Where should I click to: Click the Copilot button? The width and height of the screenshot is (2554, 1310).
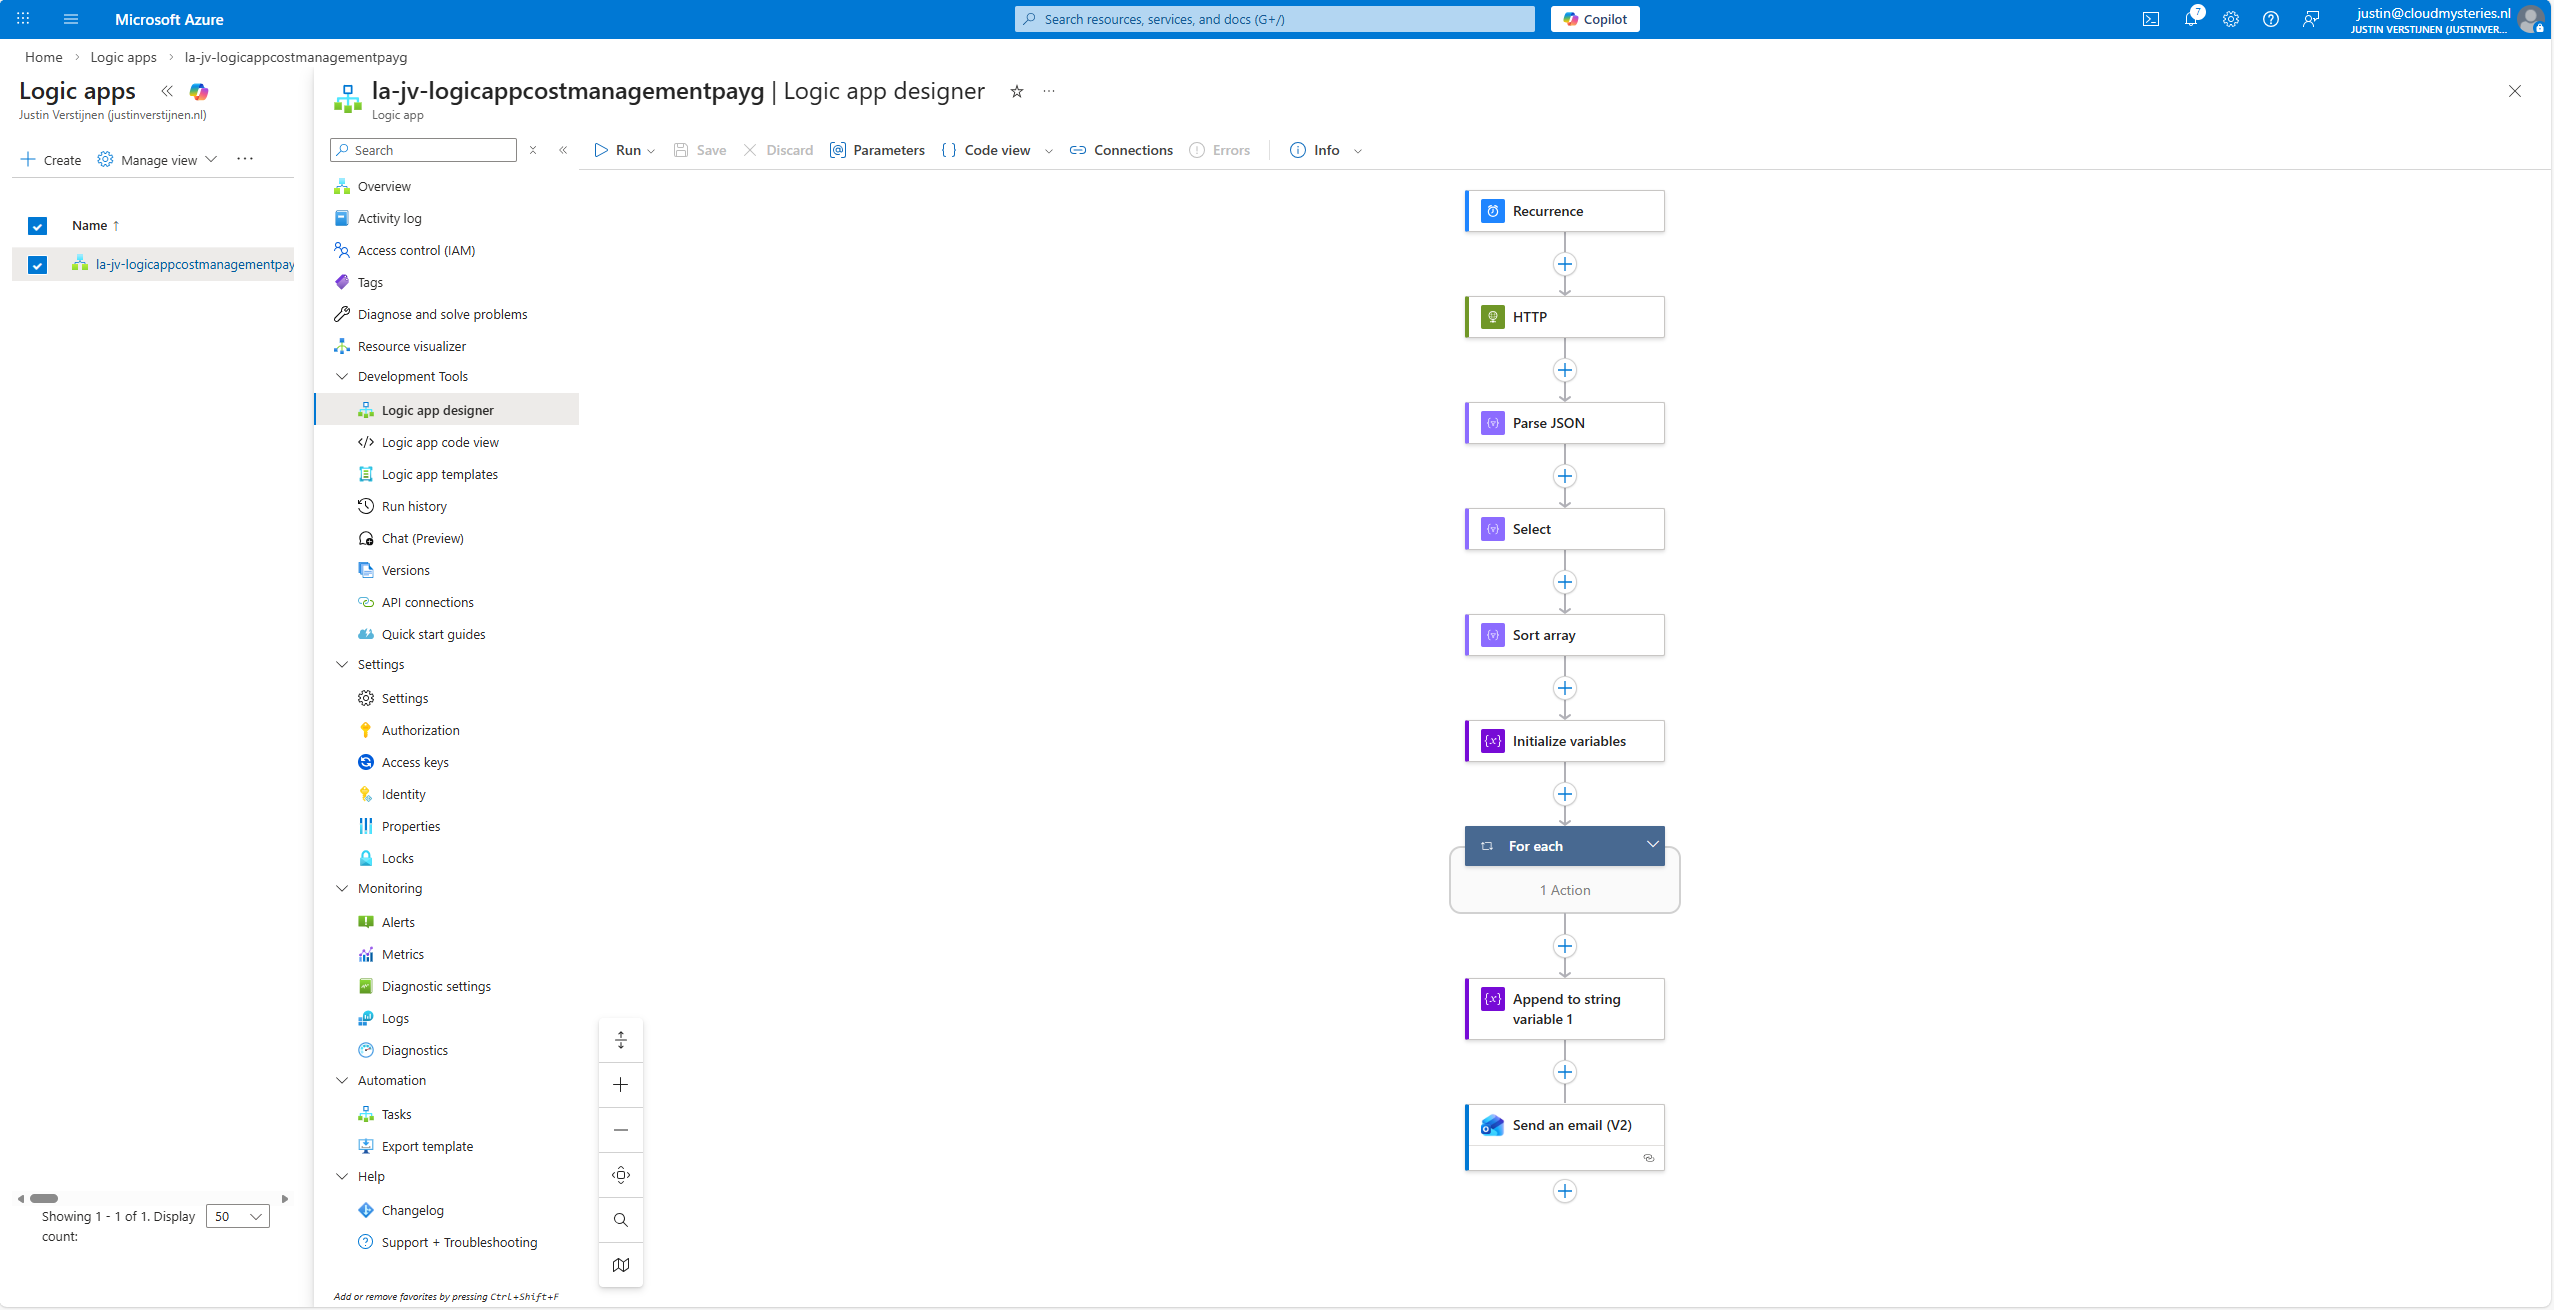[x=1595, y=19]
